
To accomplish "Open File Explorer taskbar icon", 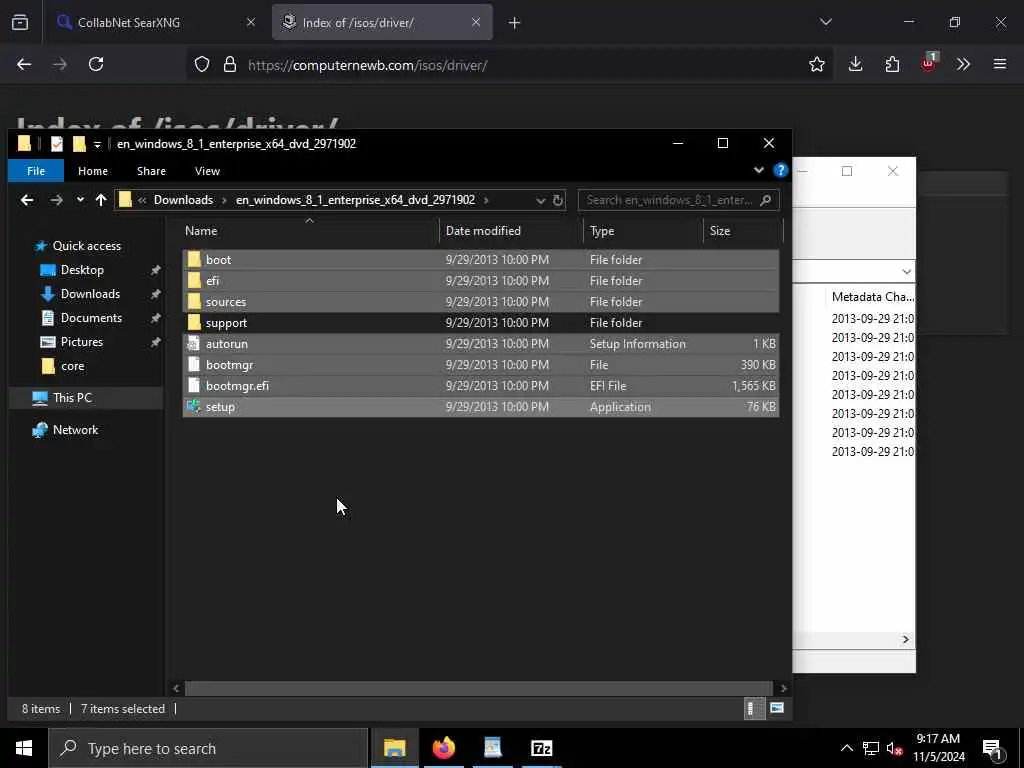I will [394, 748].
